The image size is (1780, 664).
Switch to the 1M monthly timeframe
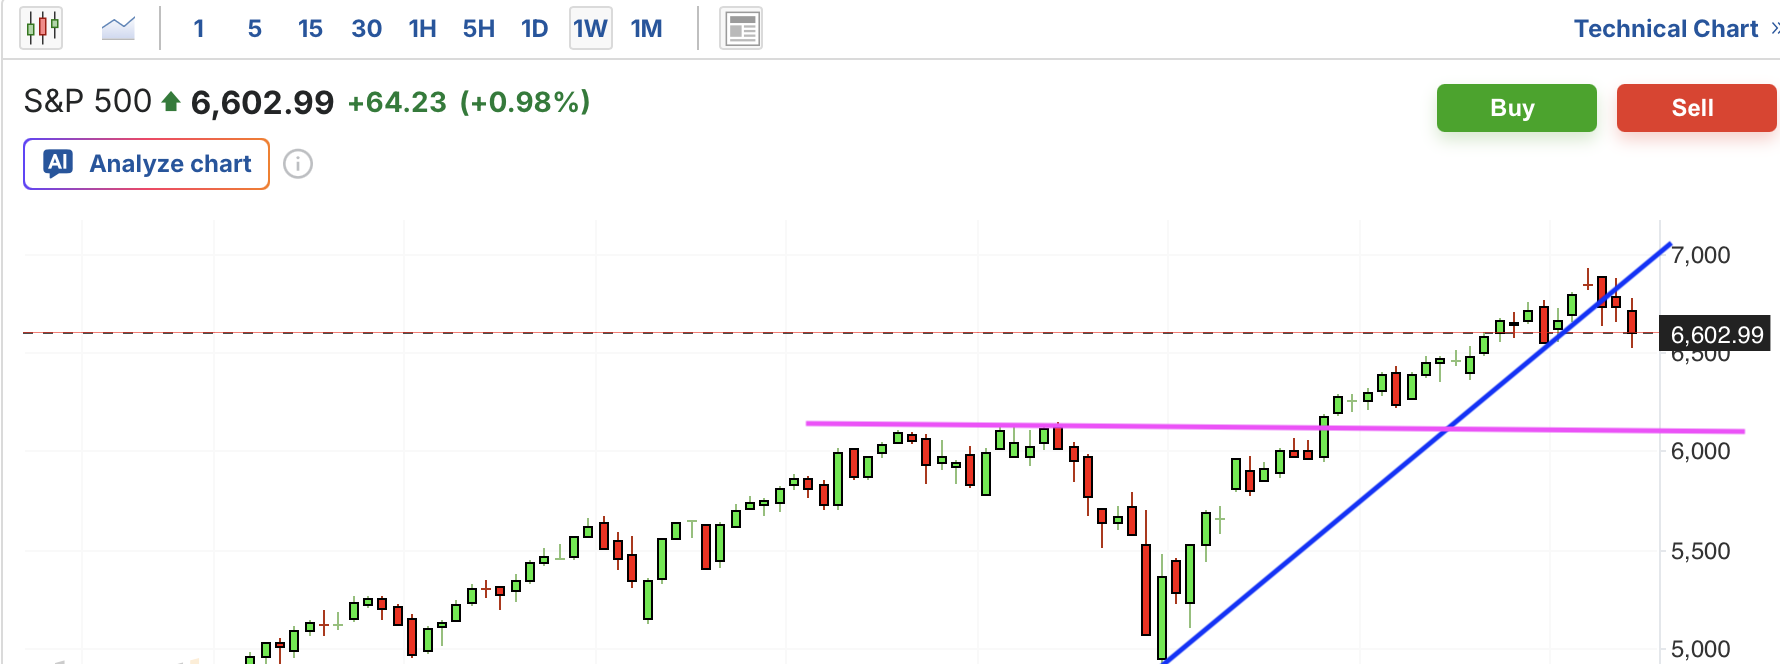pyautogui.click(x=646, y=29)
